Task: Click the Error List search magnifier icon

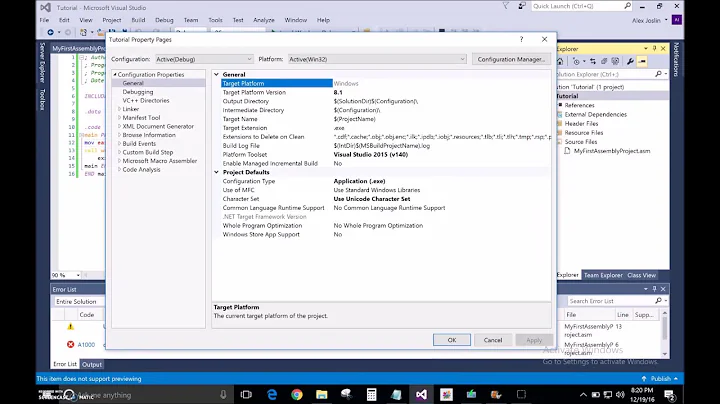Action: click(x=658, y=301)
